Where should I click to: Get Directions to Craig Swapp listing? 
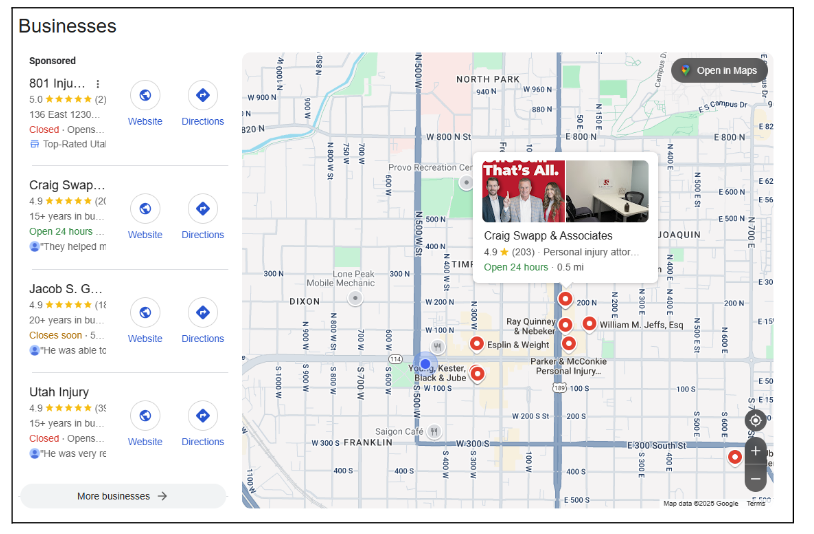tap(202, 217)
